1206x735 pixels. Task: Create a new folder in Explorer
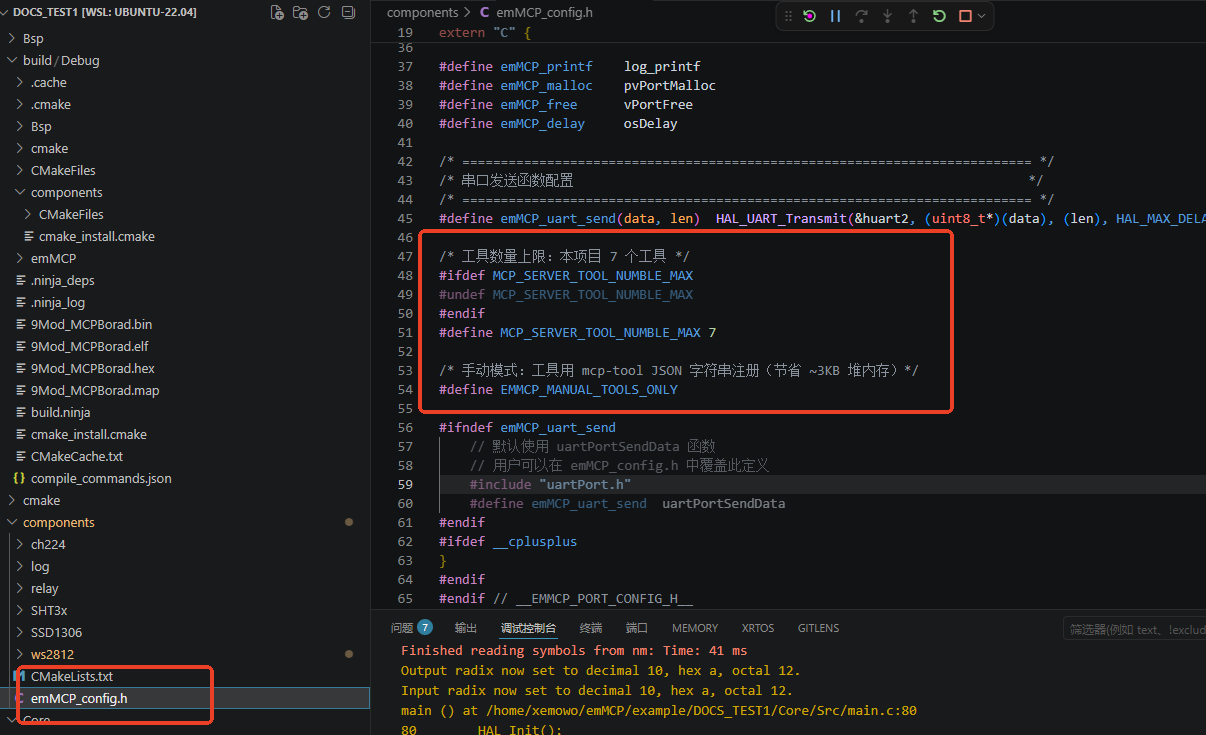click(301, 13)
